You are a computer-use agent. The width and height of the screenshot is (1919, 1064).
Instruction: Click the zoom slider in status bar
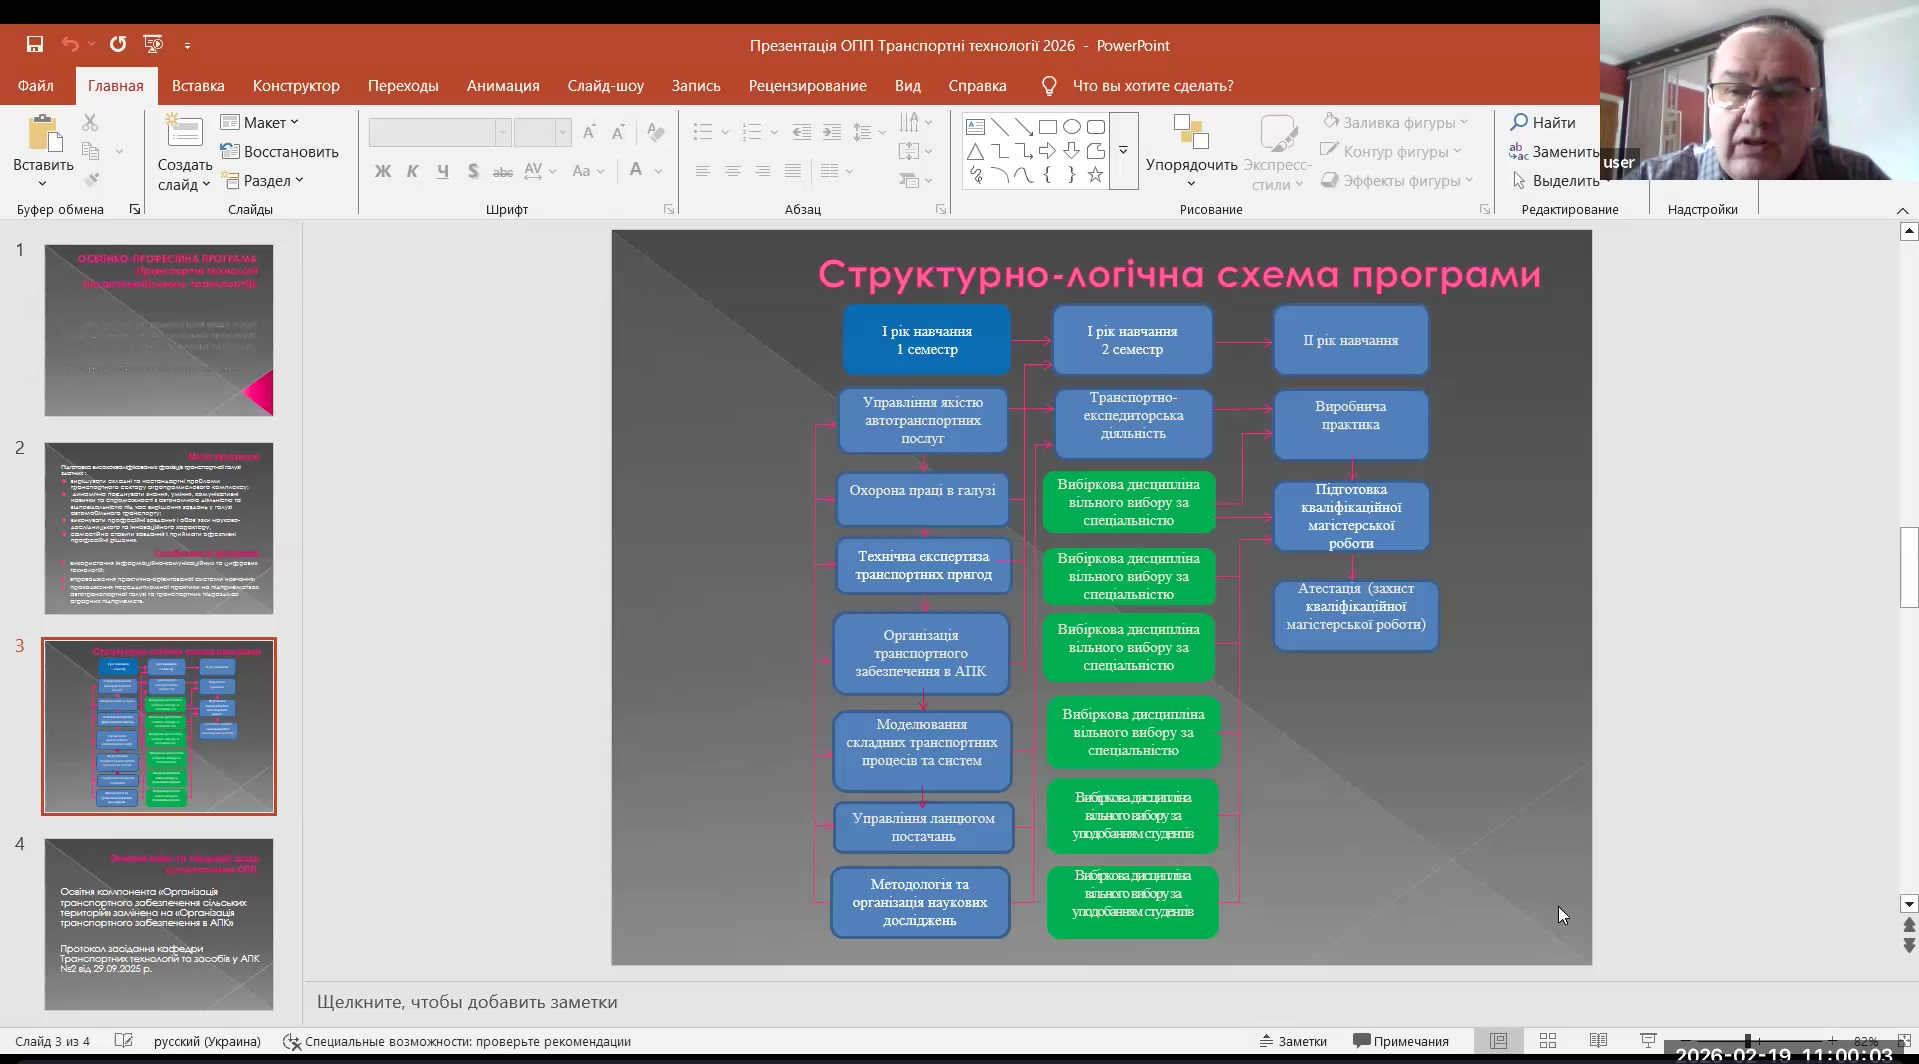[1748, 1041]
